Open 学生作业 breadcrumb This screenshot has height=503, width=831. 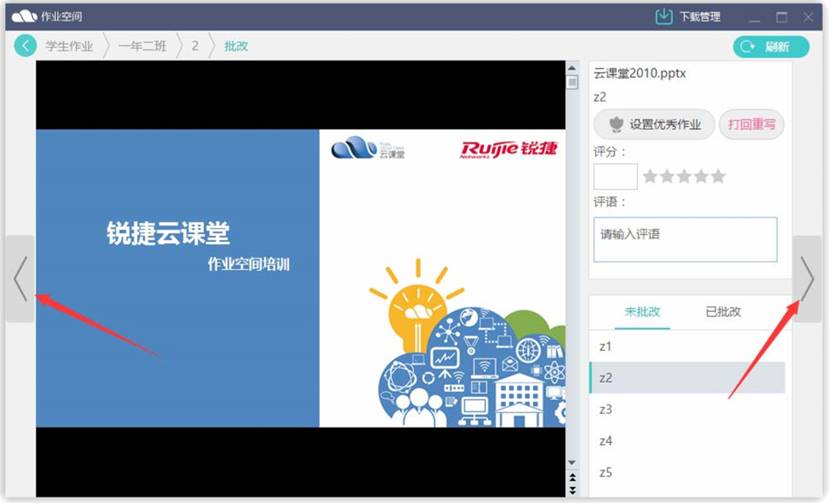(69, 46)
